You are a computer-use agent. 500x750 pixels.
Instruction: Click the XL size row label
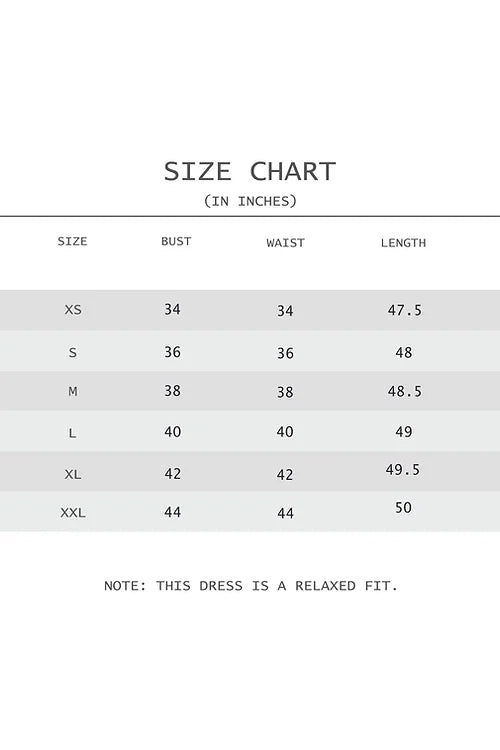pyautogui.click(x=73, y=474)
